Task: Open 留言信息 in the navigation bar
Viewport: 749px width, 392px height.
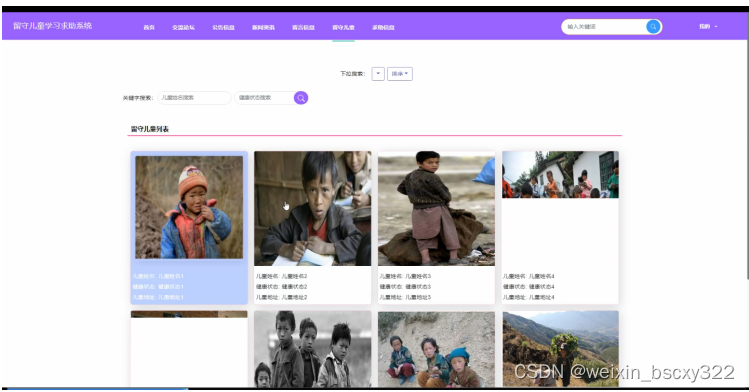Action: point(303,28)
